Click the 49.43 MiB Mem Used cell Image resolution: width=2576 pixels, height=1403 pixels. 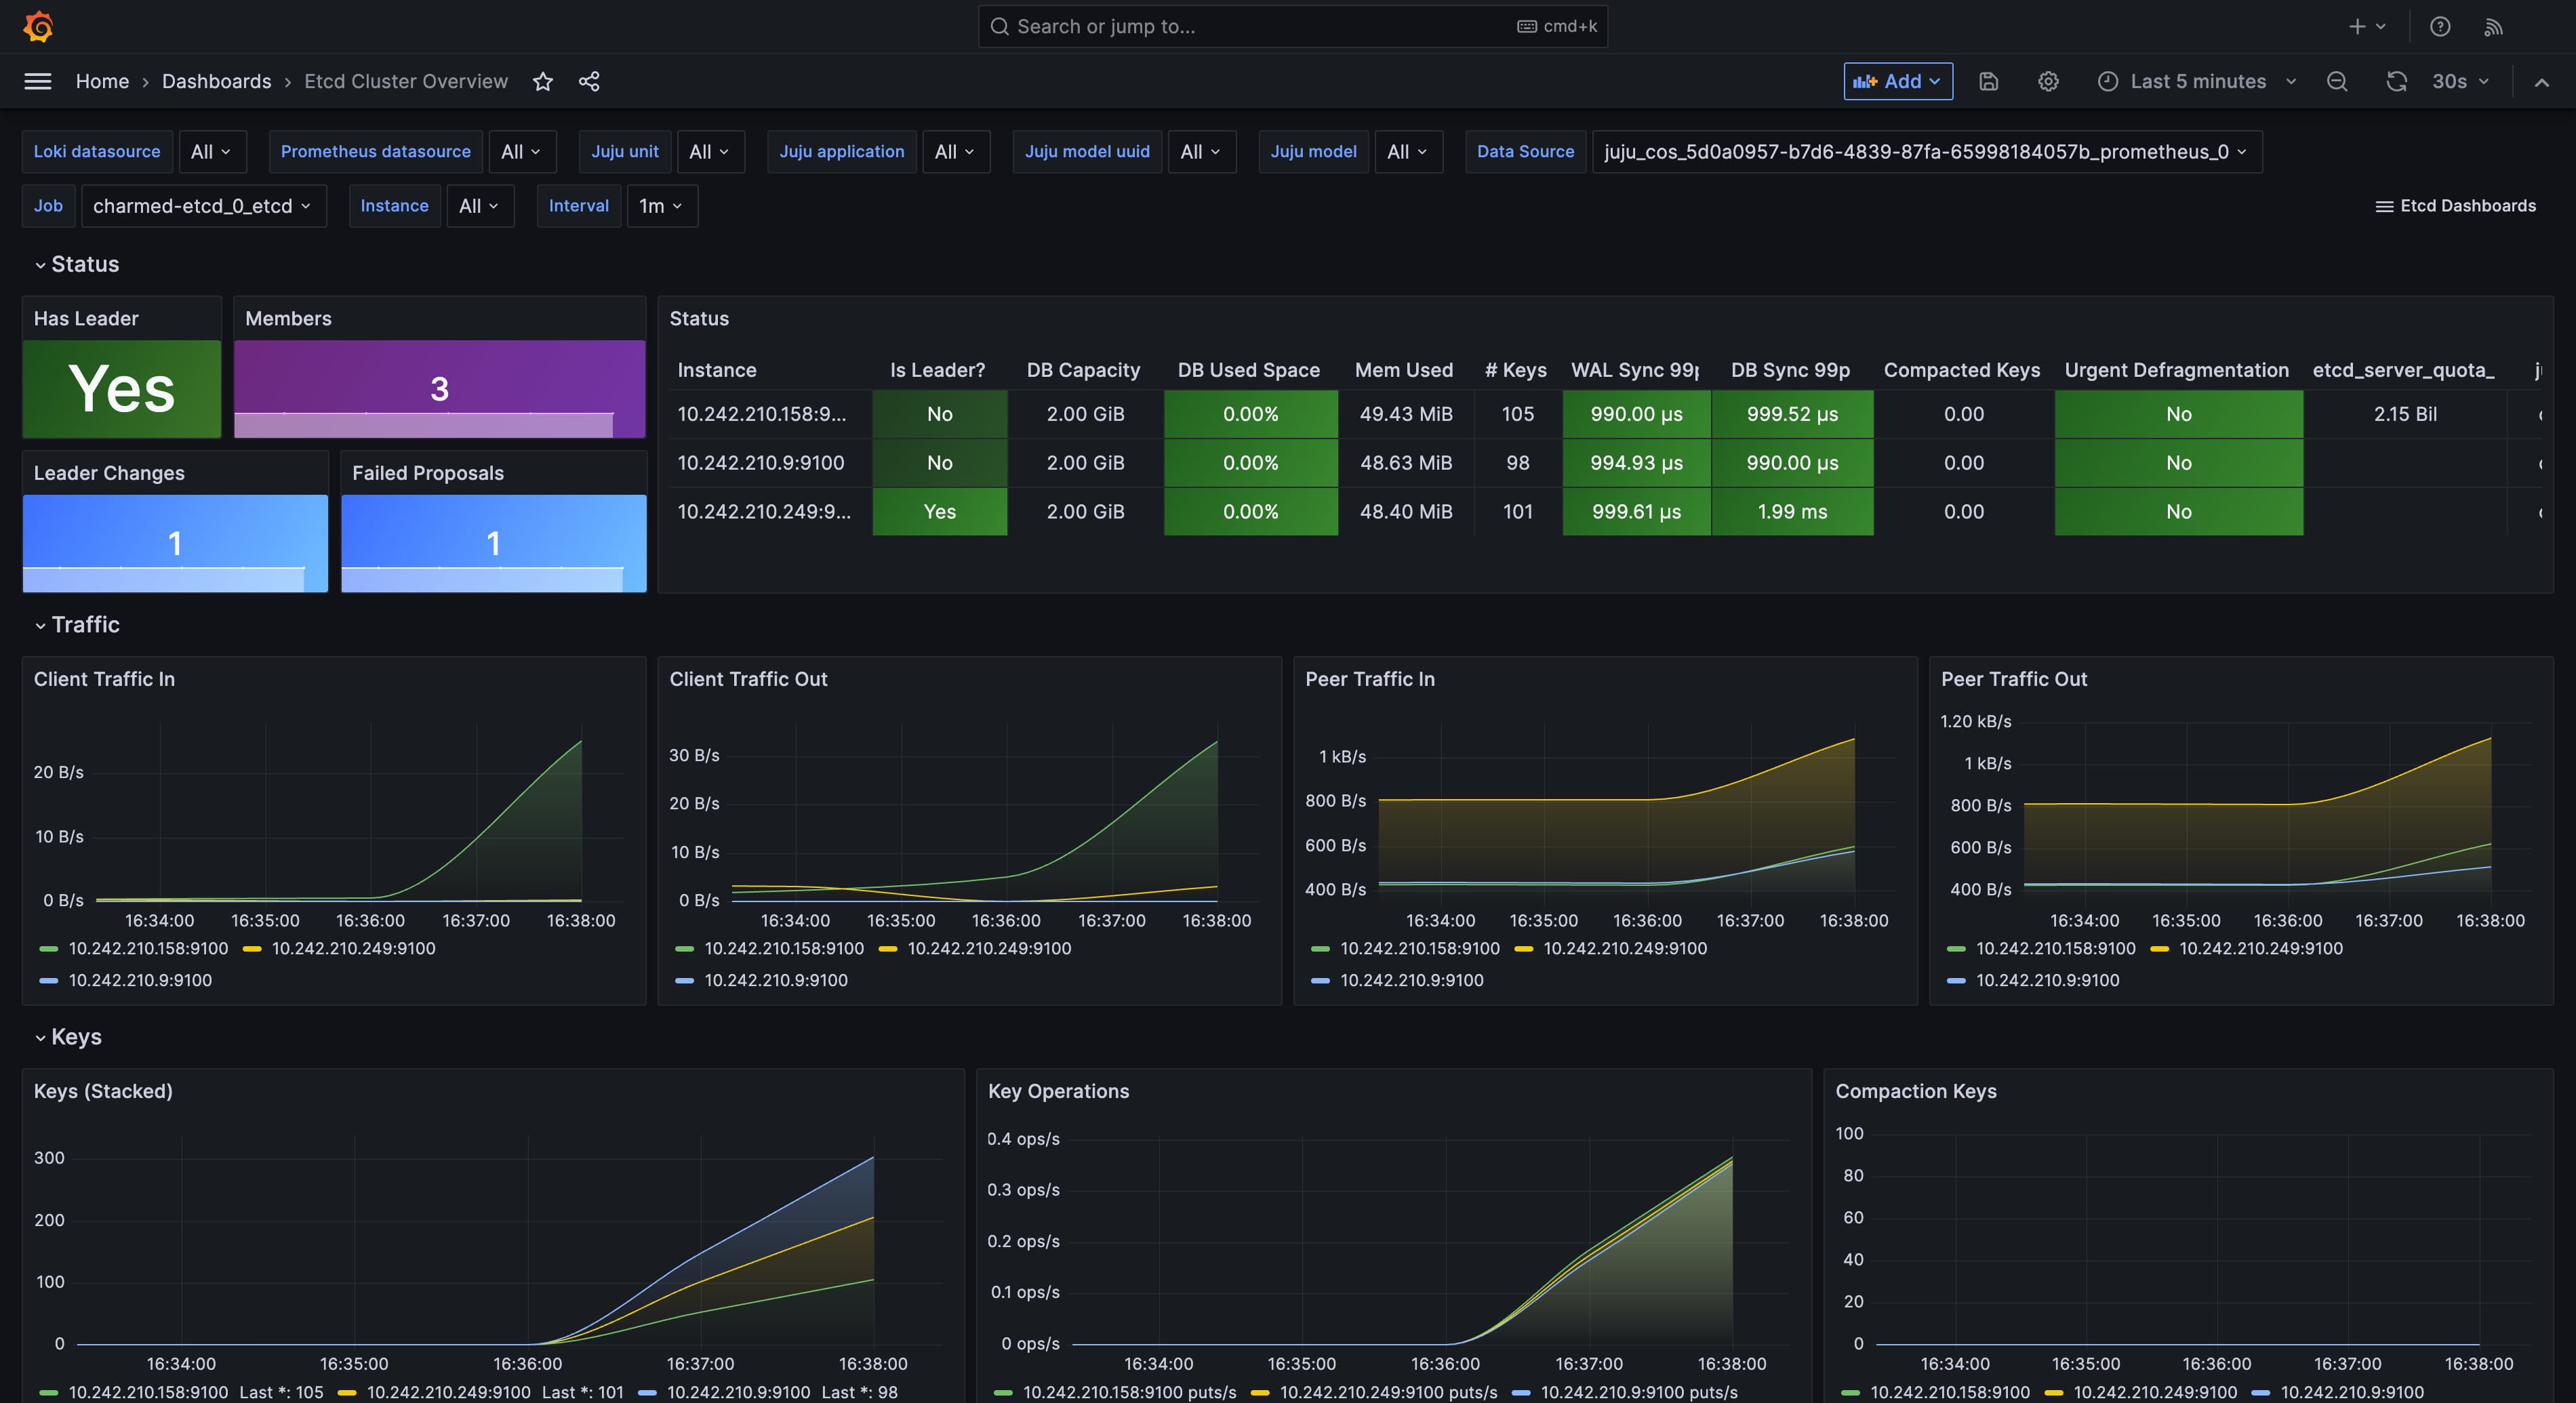1405,414
